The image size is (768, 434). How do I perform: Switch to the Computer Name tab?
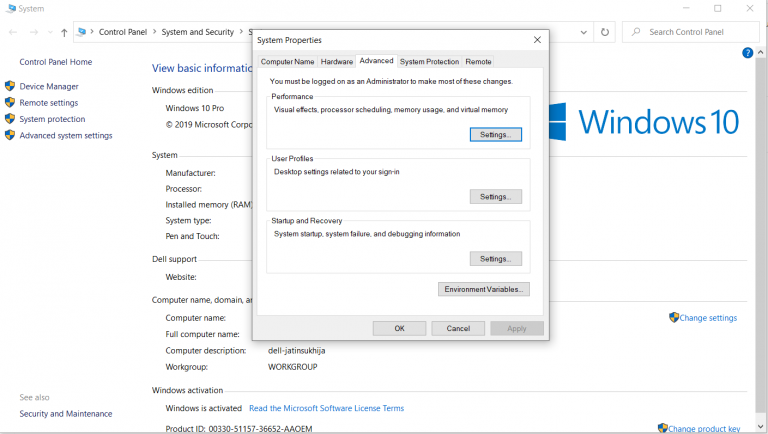pos(288,62)
